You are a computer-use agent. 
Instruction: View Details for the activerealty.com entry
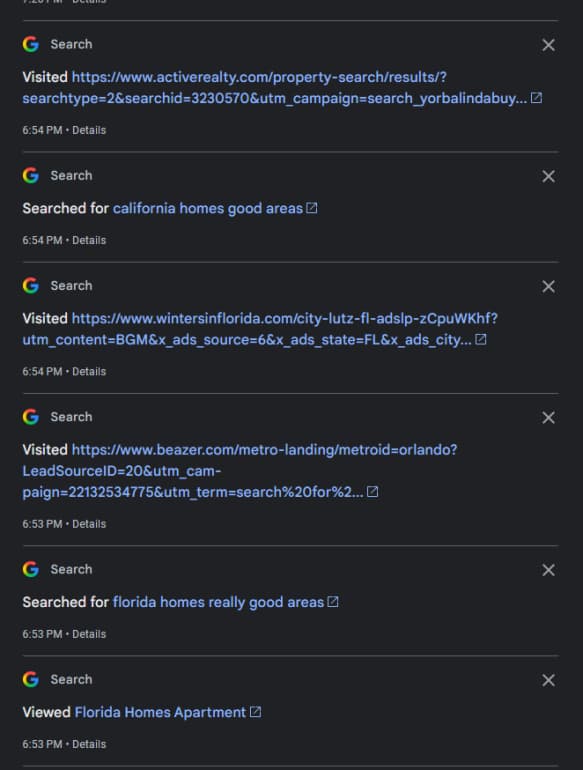pyautogui.click(x=89, y=130)
